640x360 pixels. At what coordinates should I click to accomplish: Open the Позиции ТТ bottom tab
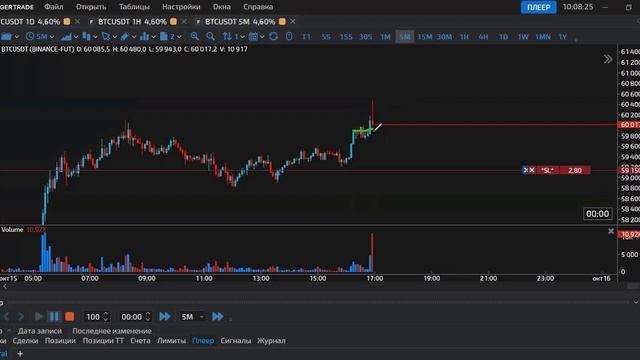(103, 340)
